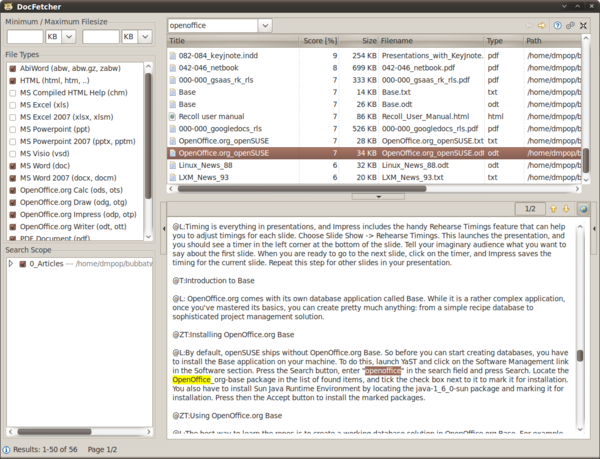
Task: Click search box containing openoffice
Action: (213, 26)
